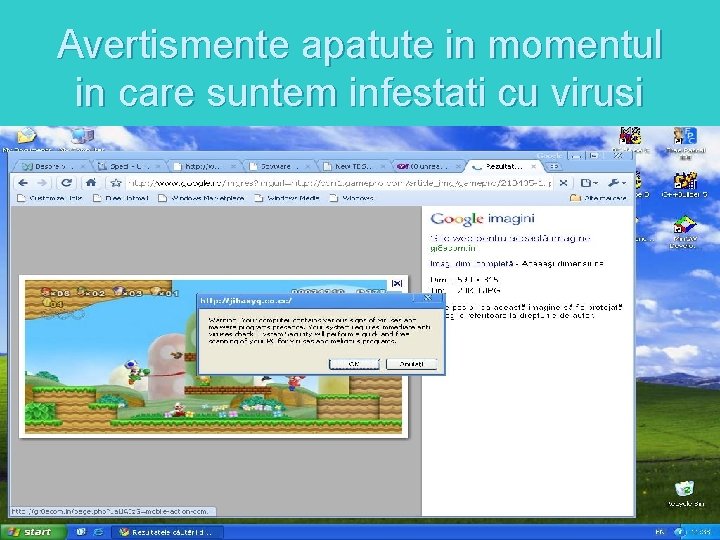This screenshot has width=720, height=540.
Task: Open the Free Pascal desktop icon
Action: [685, 141]
